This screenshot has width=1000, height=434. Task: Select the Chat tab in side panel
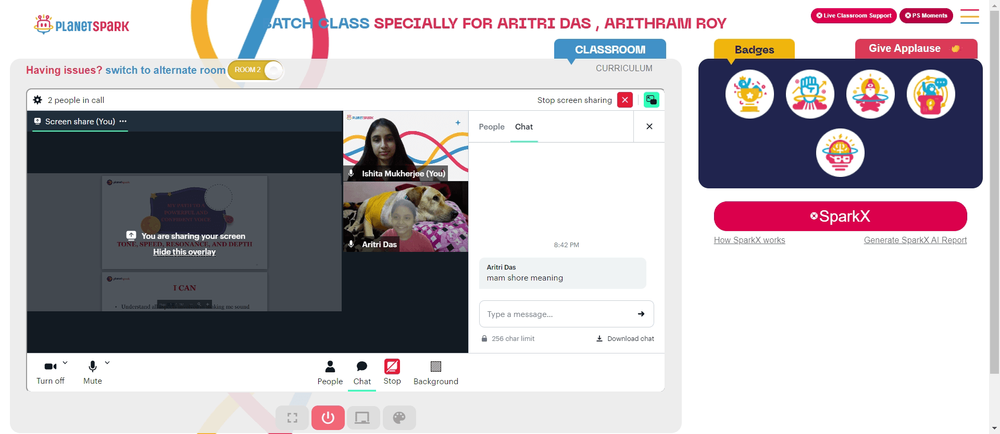[524, 127]
